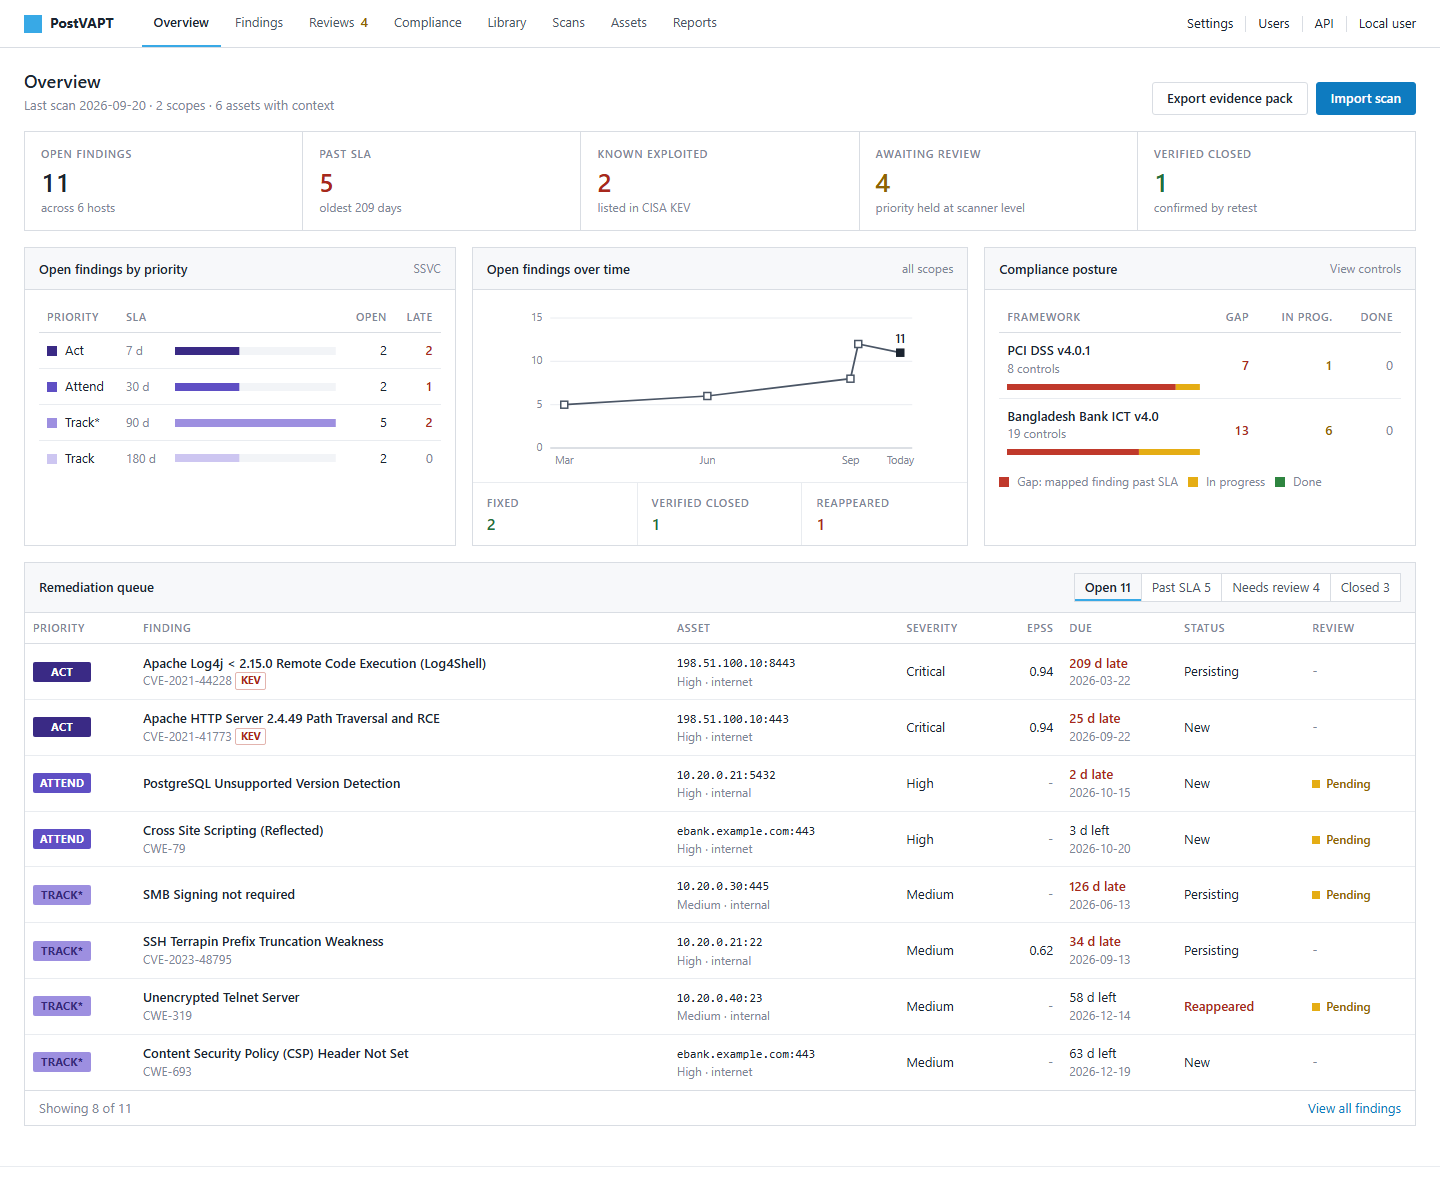Click the ACT badge on the Log4Shell row
This screenshot has width=1440, height=1180.
pos(62,672)
